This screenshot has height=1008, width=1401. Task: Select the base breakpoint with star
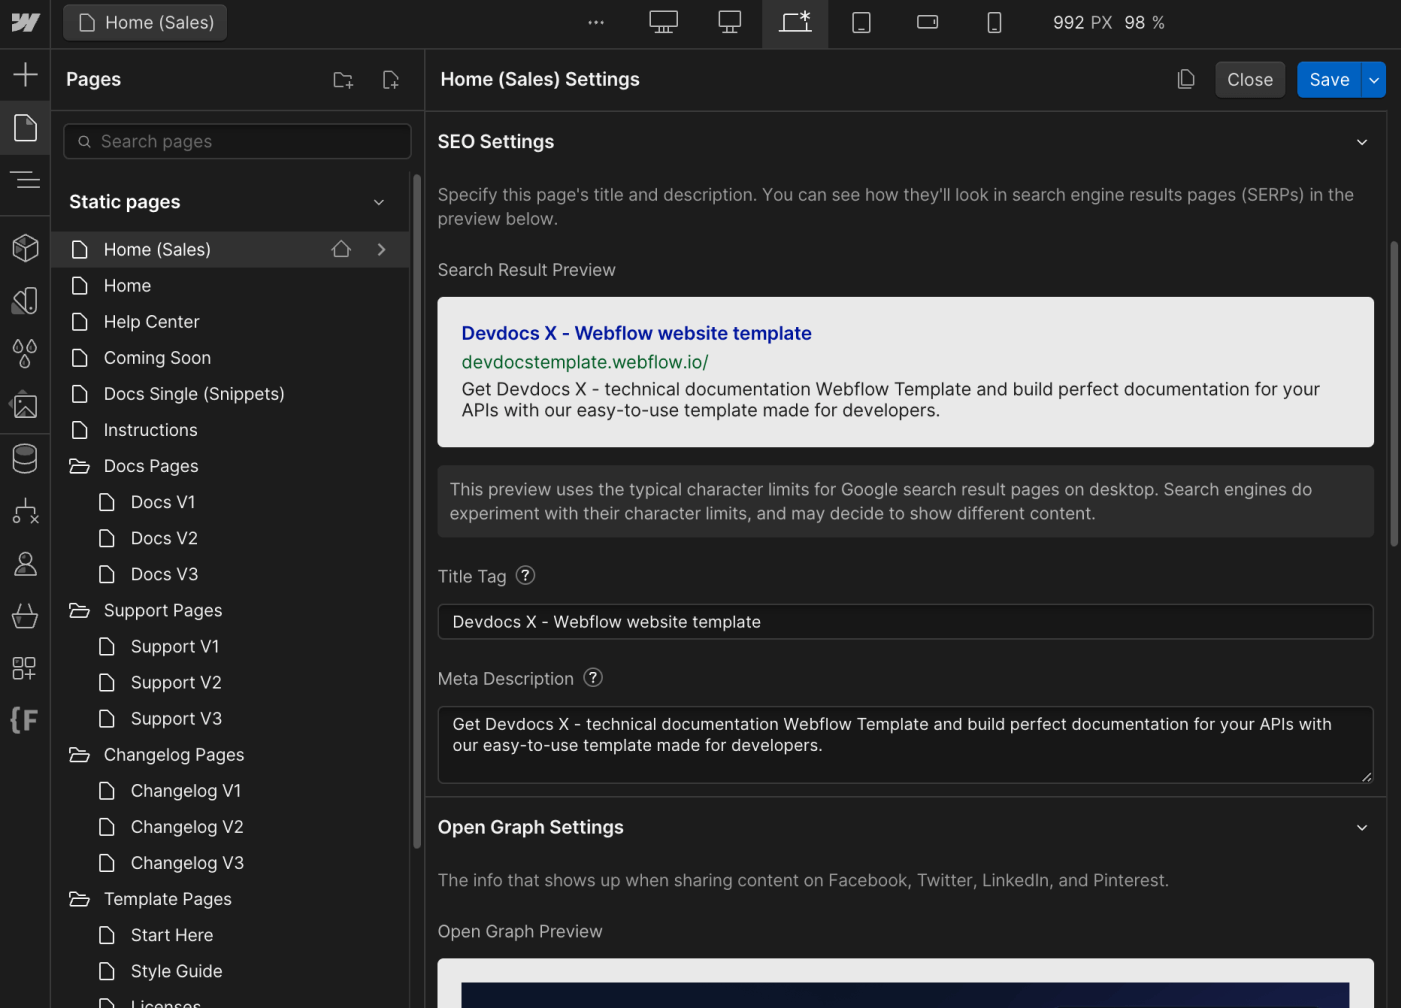click(795, 22)
